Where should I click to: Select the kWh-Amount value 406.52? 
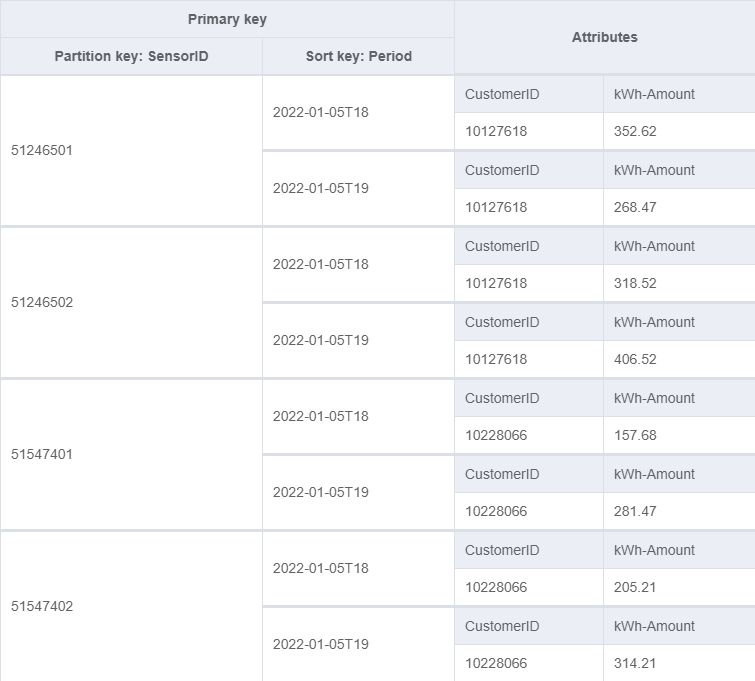tap(635, 359)
